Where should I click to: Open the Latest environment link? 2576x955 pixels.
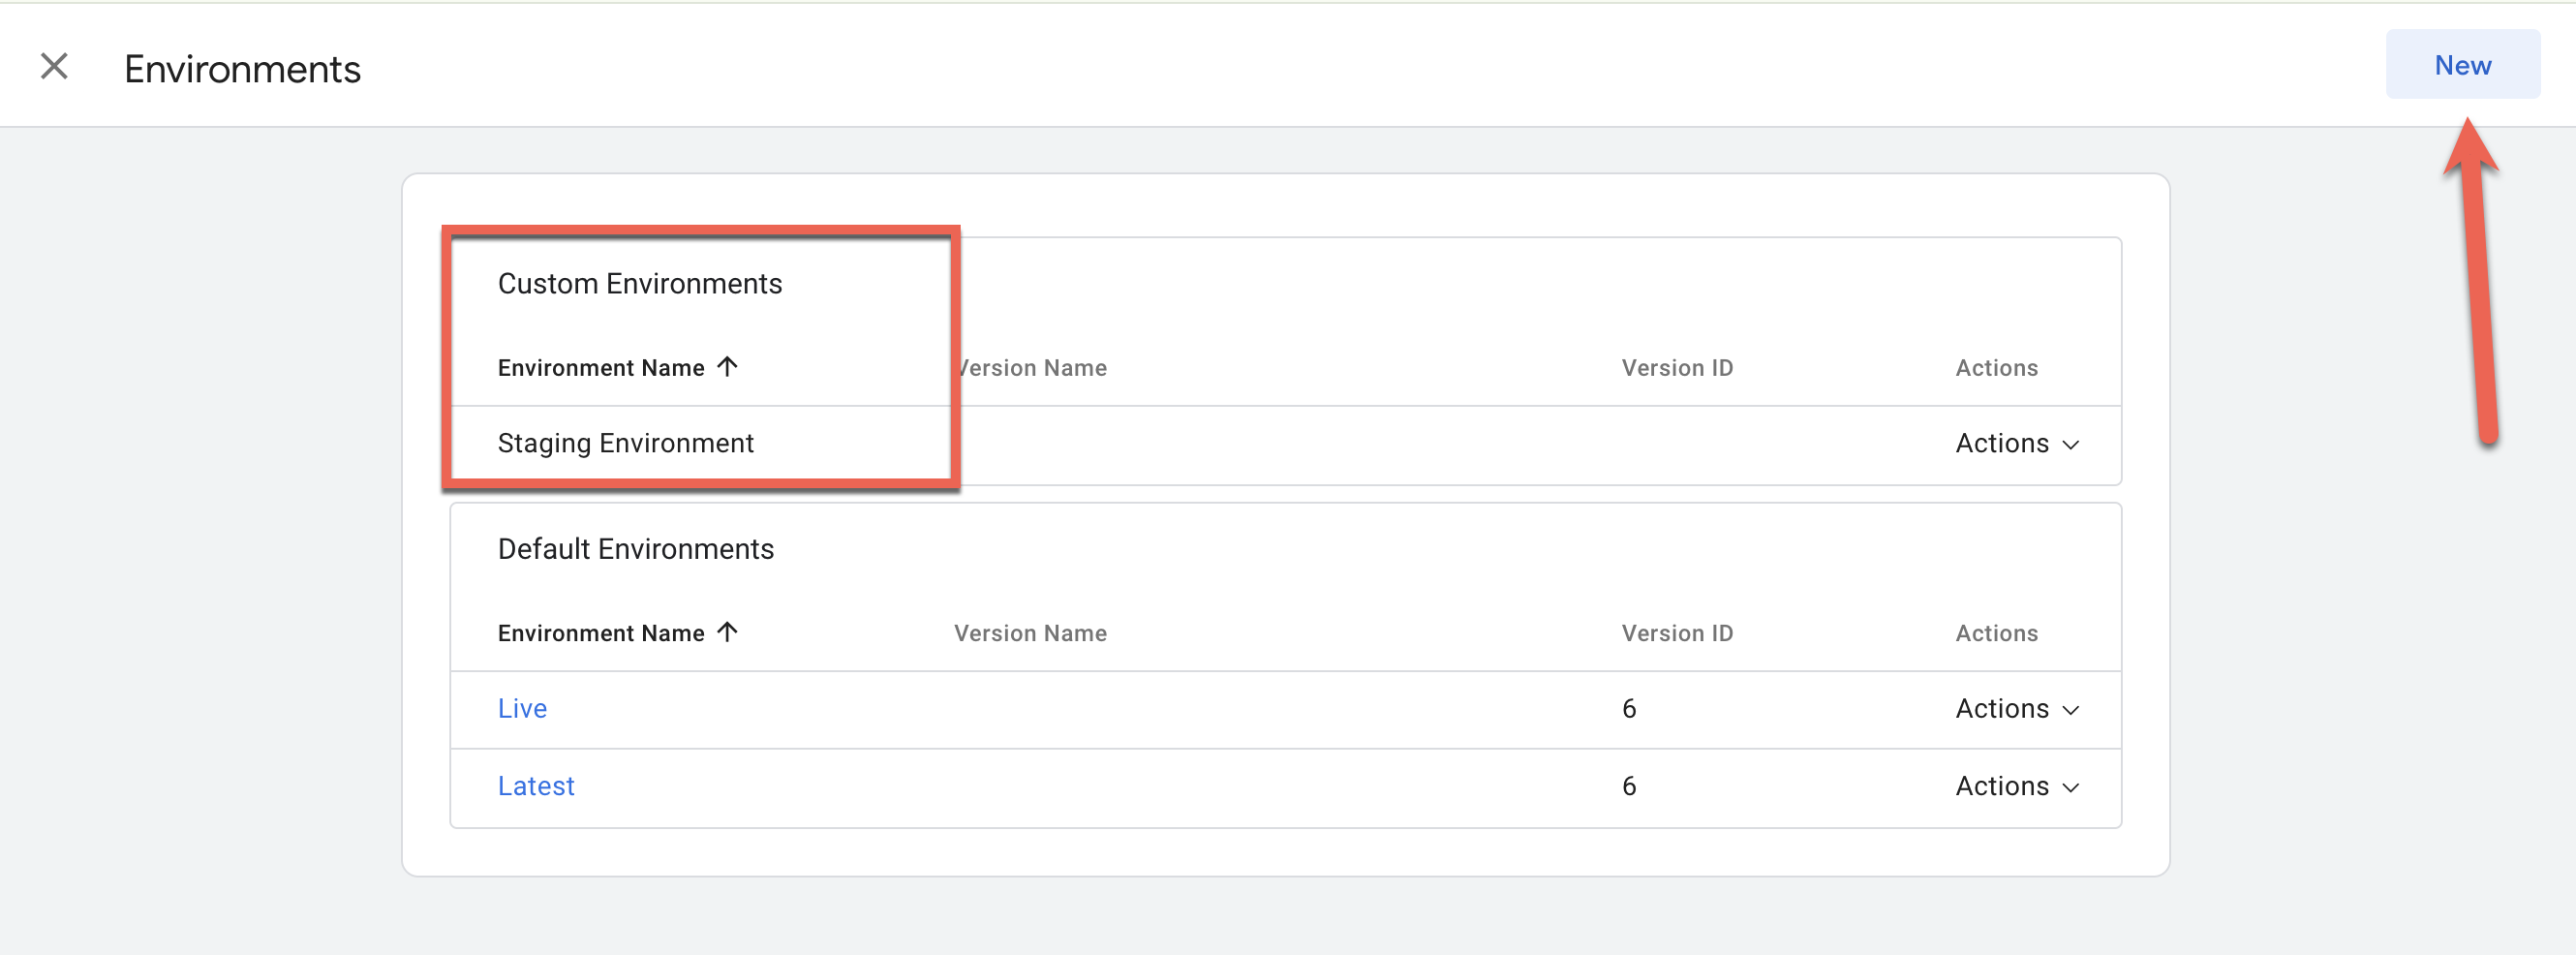click(x=536, y=786)
